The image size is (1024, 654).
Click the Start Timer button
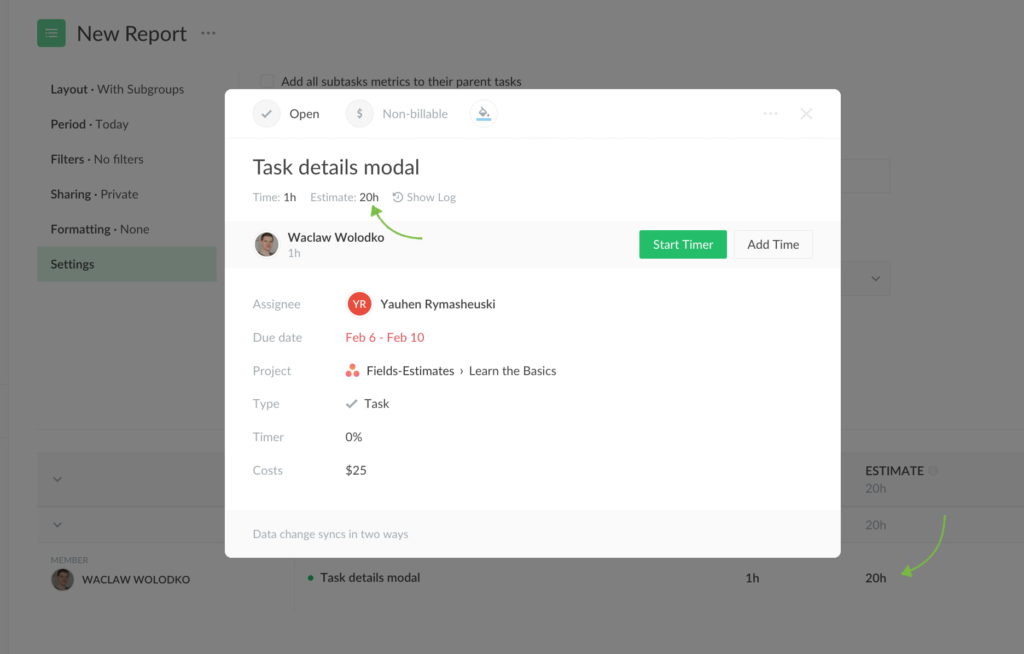(x=682, y=244)
